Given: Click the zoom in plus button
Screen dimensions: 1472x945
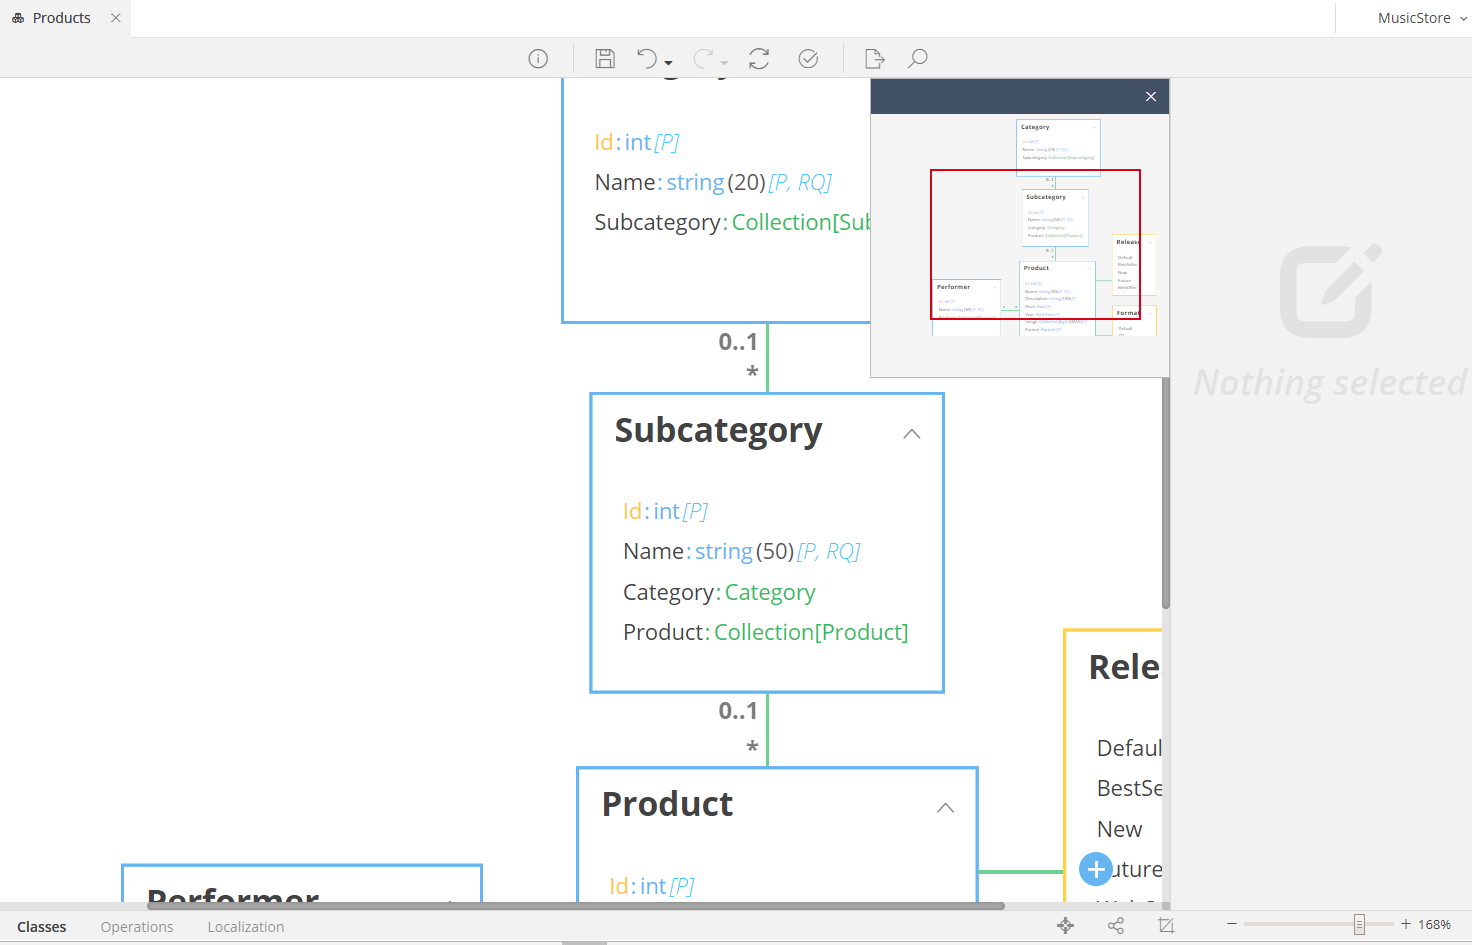Looking at the screenshot, I should tap(1406, 924).
